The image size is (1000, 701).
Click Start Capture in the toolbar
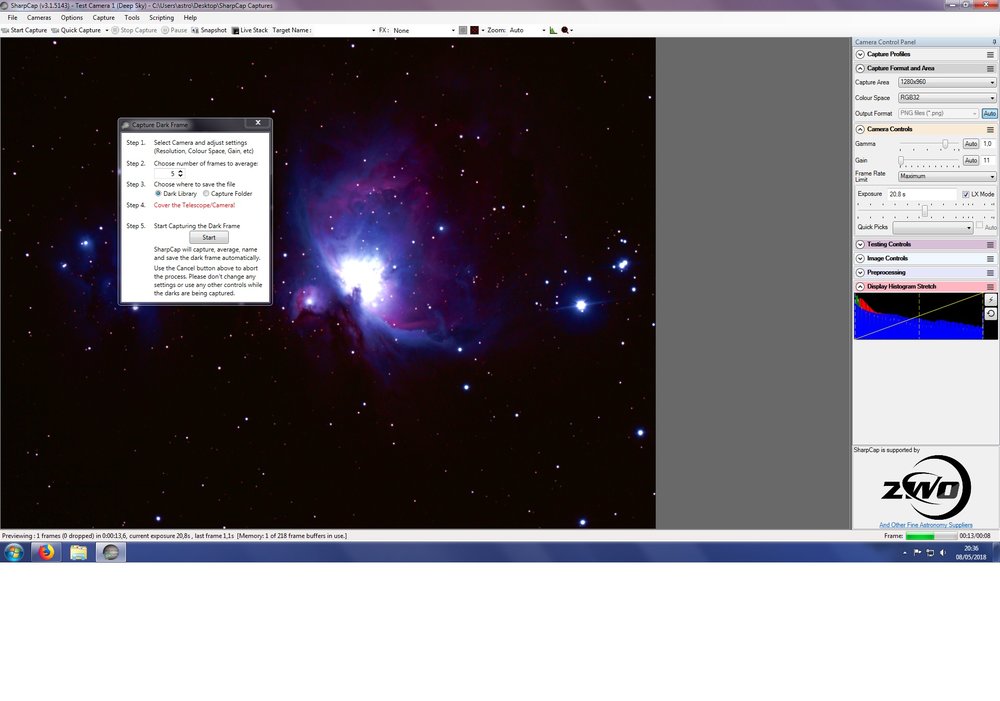click(x=24, y=30)
